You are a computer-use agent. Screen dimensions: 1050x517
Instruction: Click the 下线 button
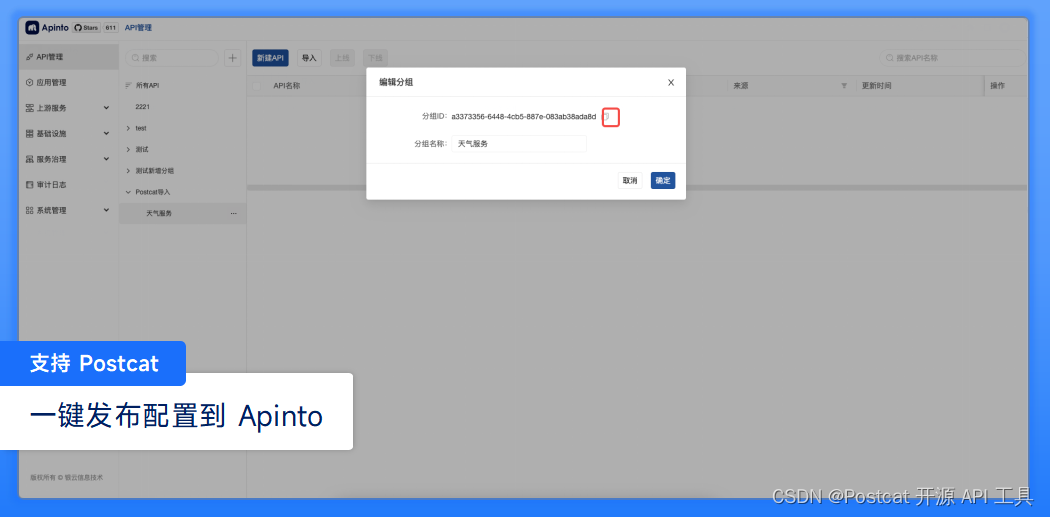click(375, 58)
